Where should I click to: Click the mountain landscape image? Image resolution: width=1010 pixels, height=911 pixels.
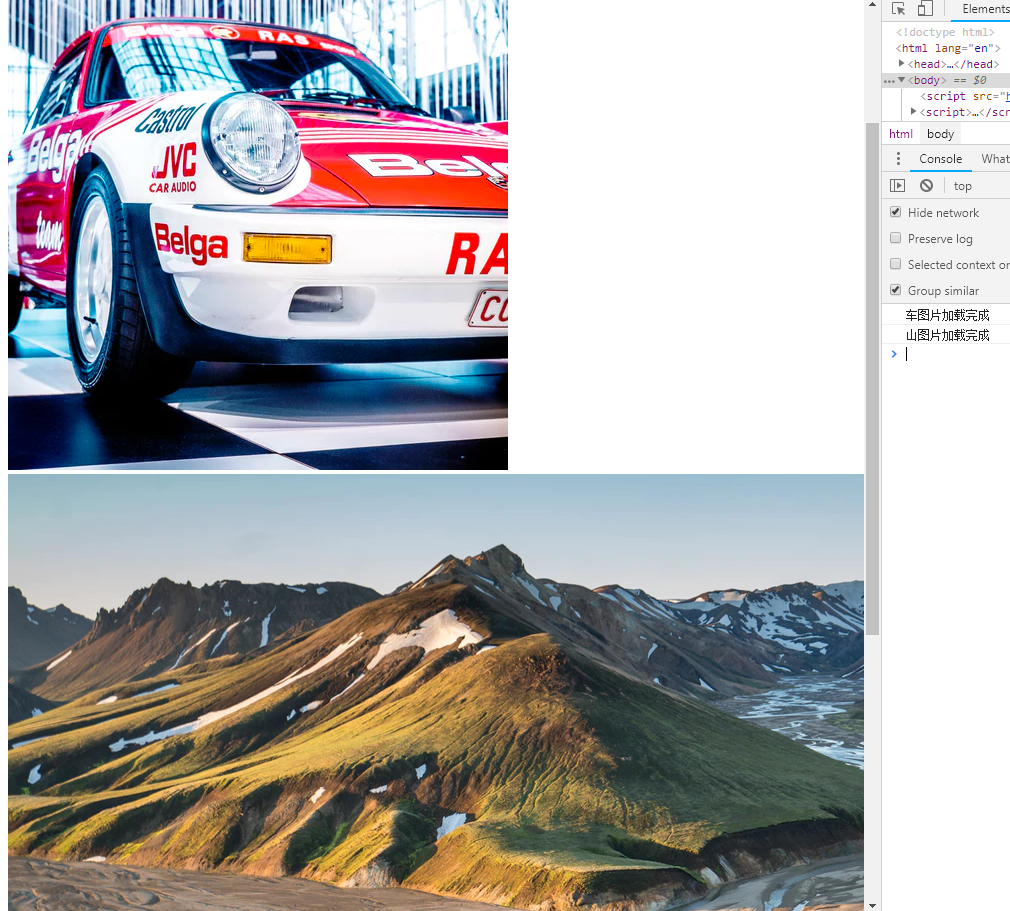[x=435, y=693]
